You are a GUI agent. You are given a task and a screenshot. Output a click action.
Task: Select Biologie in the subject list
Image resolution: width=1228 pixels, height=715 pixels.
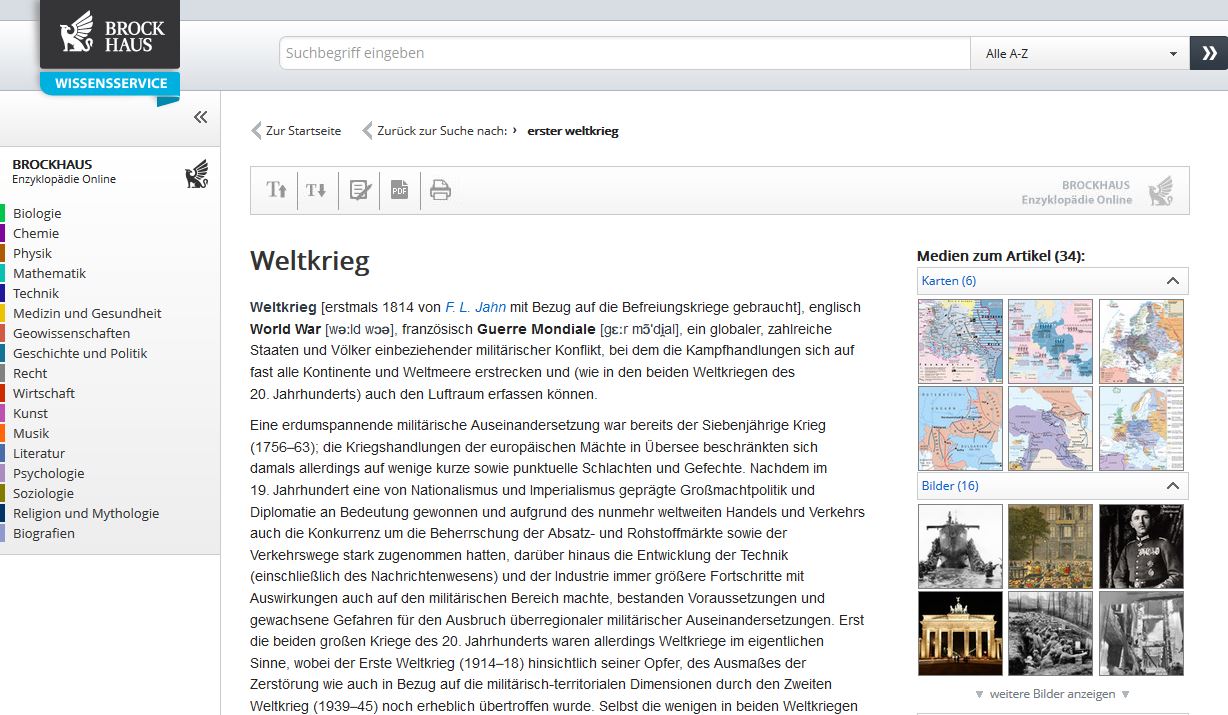pyautogui.click(x=37, y=213)
